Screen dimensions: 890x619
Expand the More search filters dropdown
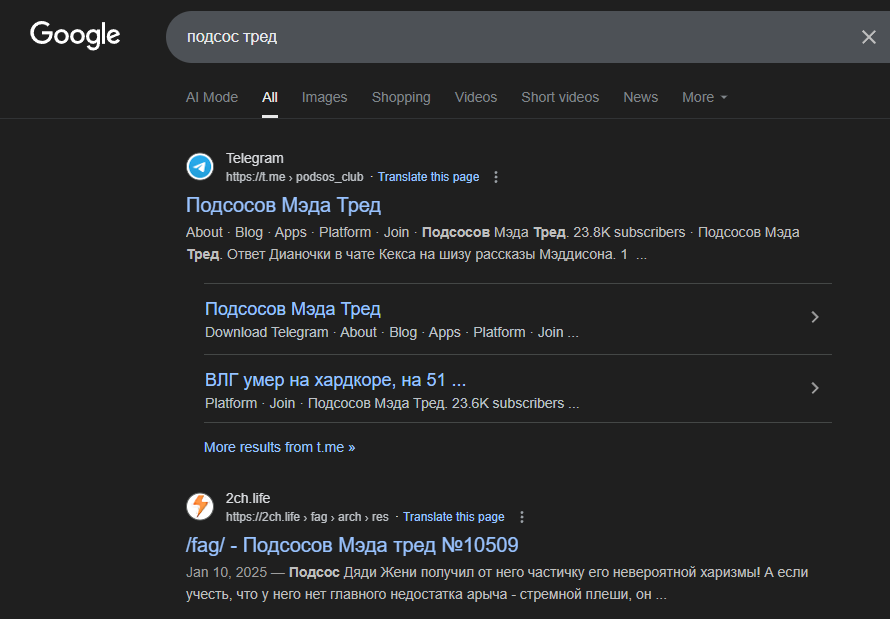704,97
